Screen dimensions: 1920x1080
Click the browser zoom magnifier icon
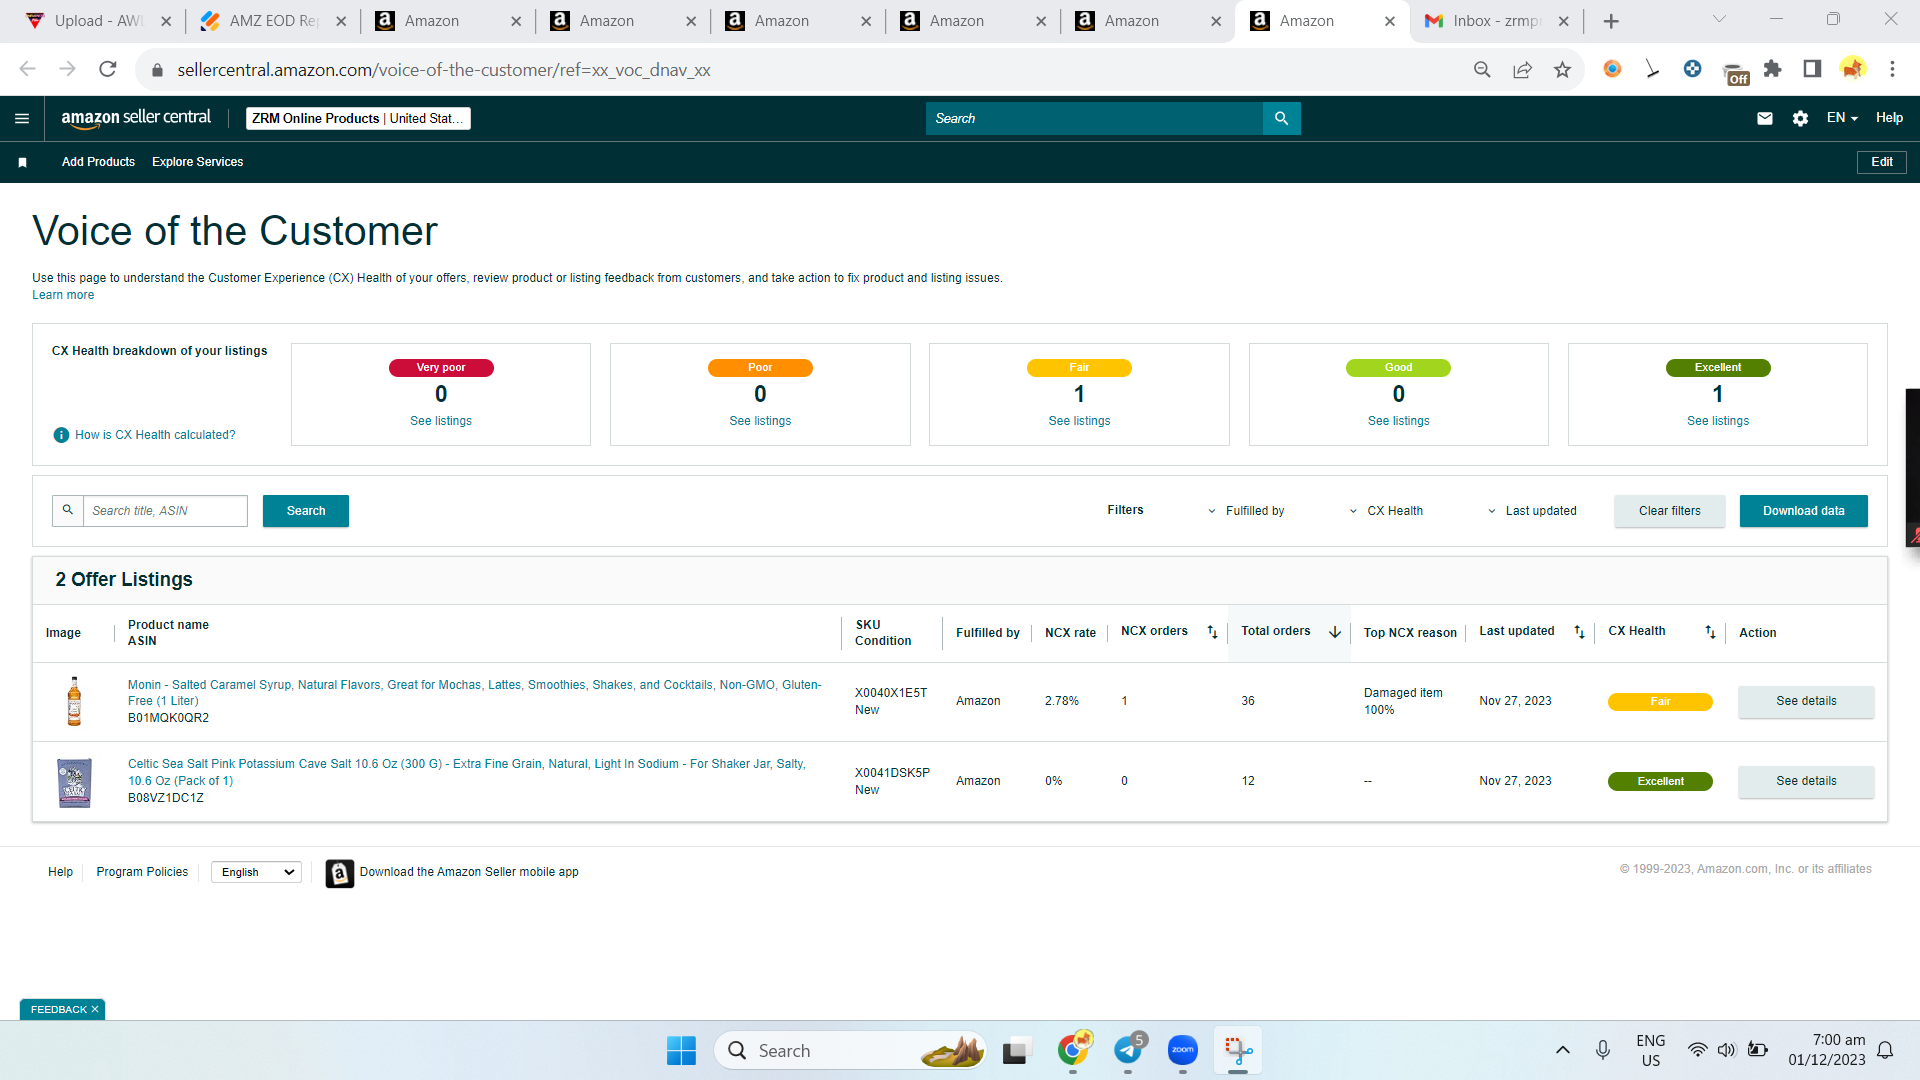tap(1482, 69)
